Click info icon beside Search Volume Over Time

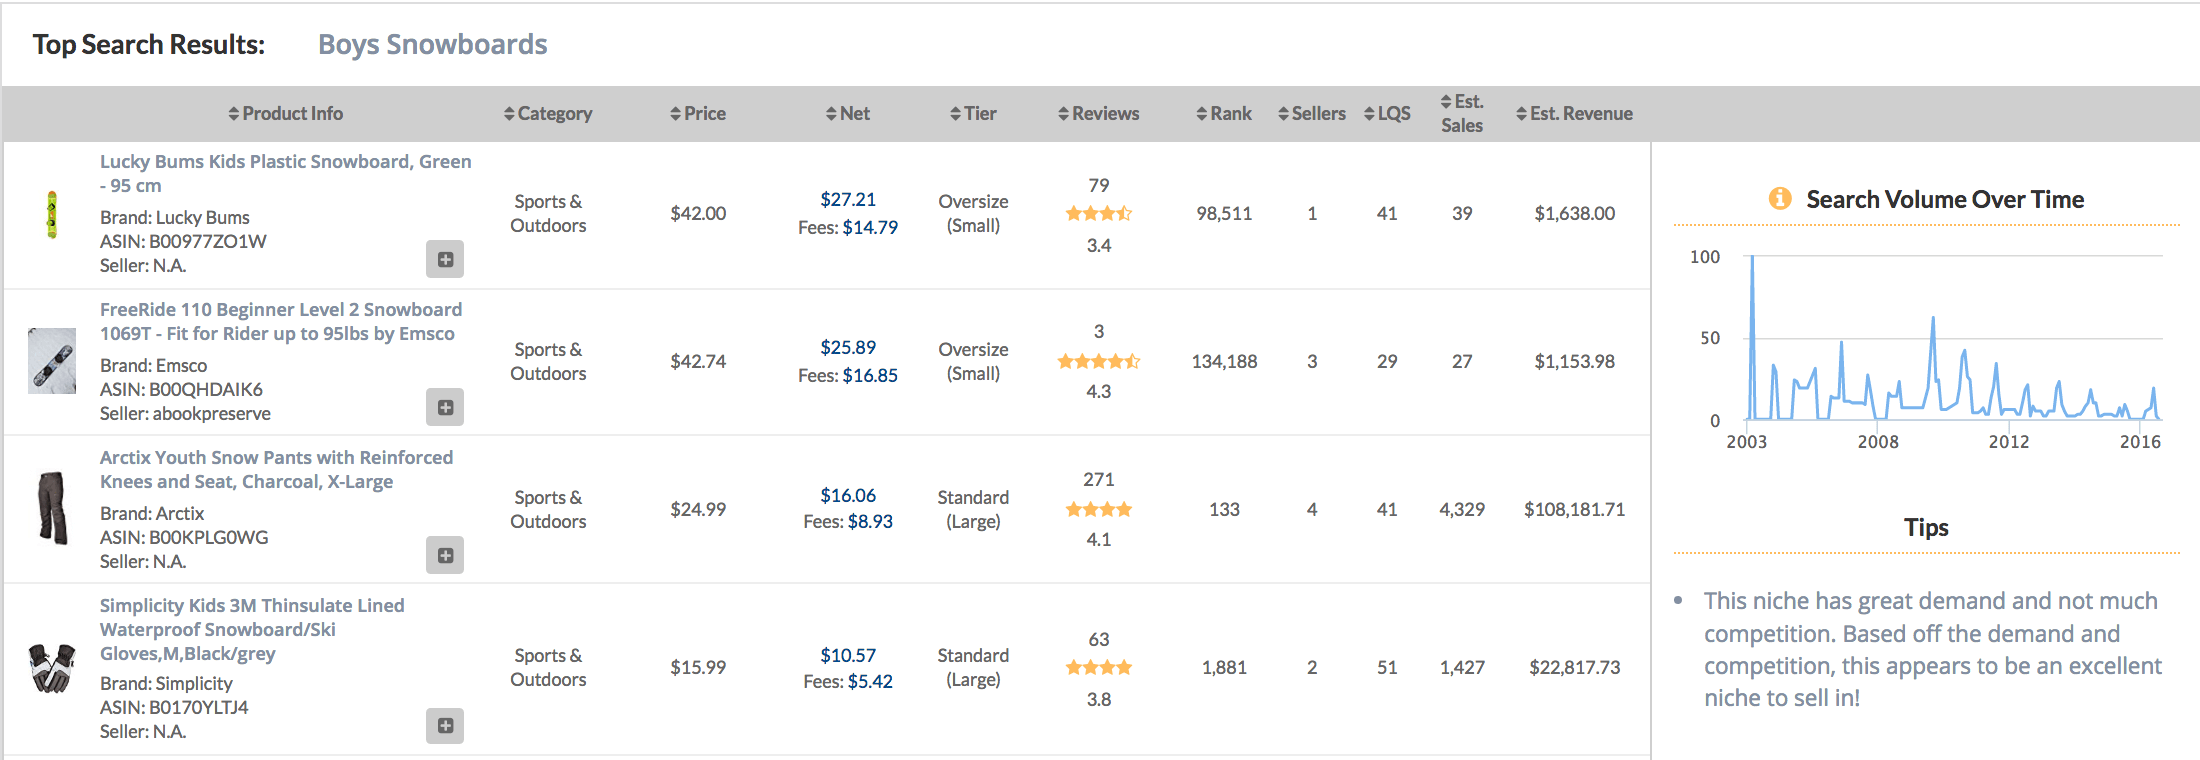click(x=1780, y=198)
